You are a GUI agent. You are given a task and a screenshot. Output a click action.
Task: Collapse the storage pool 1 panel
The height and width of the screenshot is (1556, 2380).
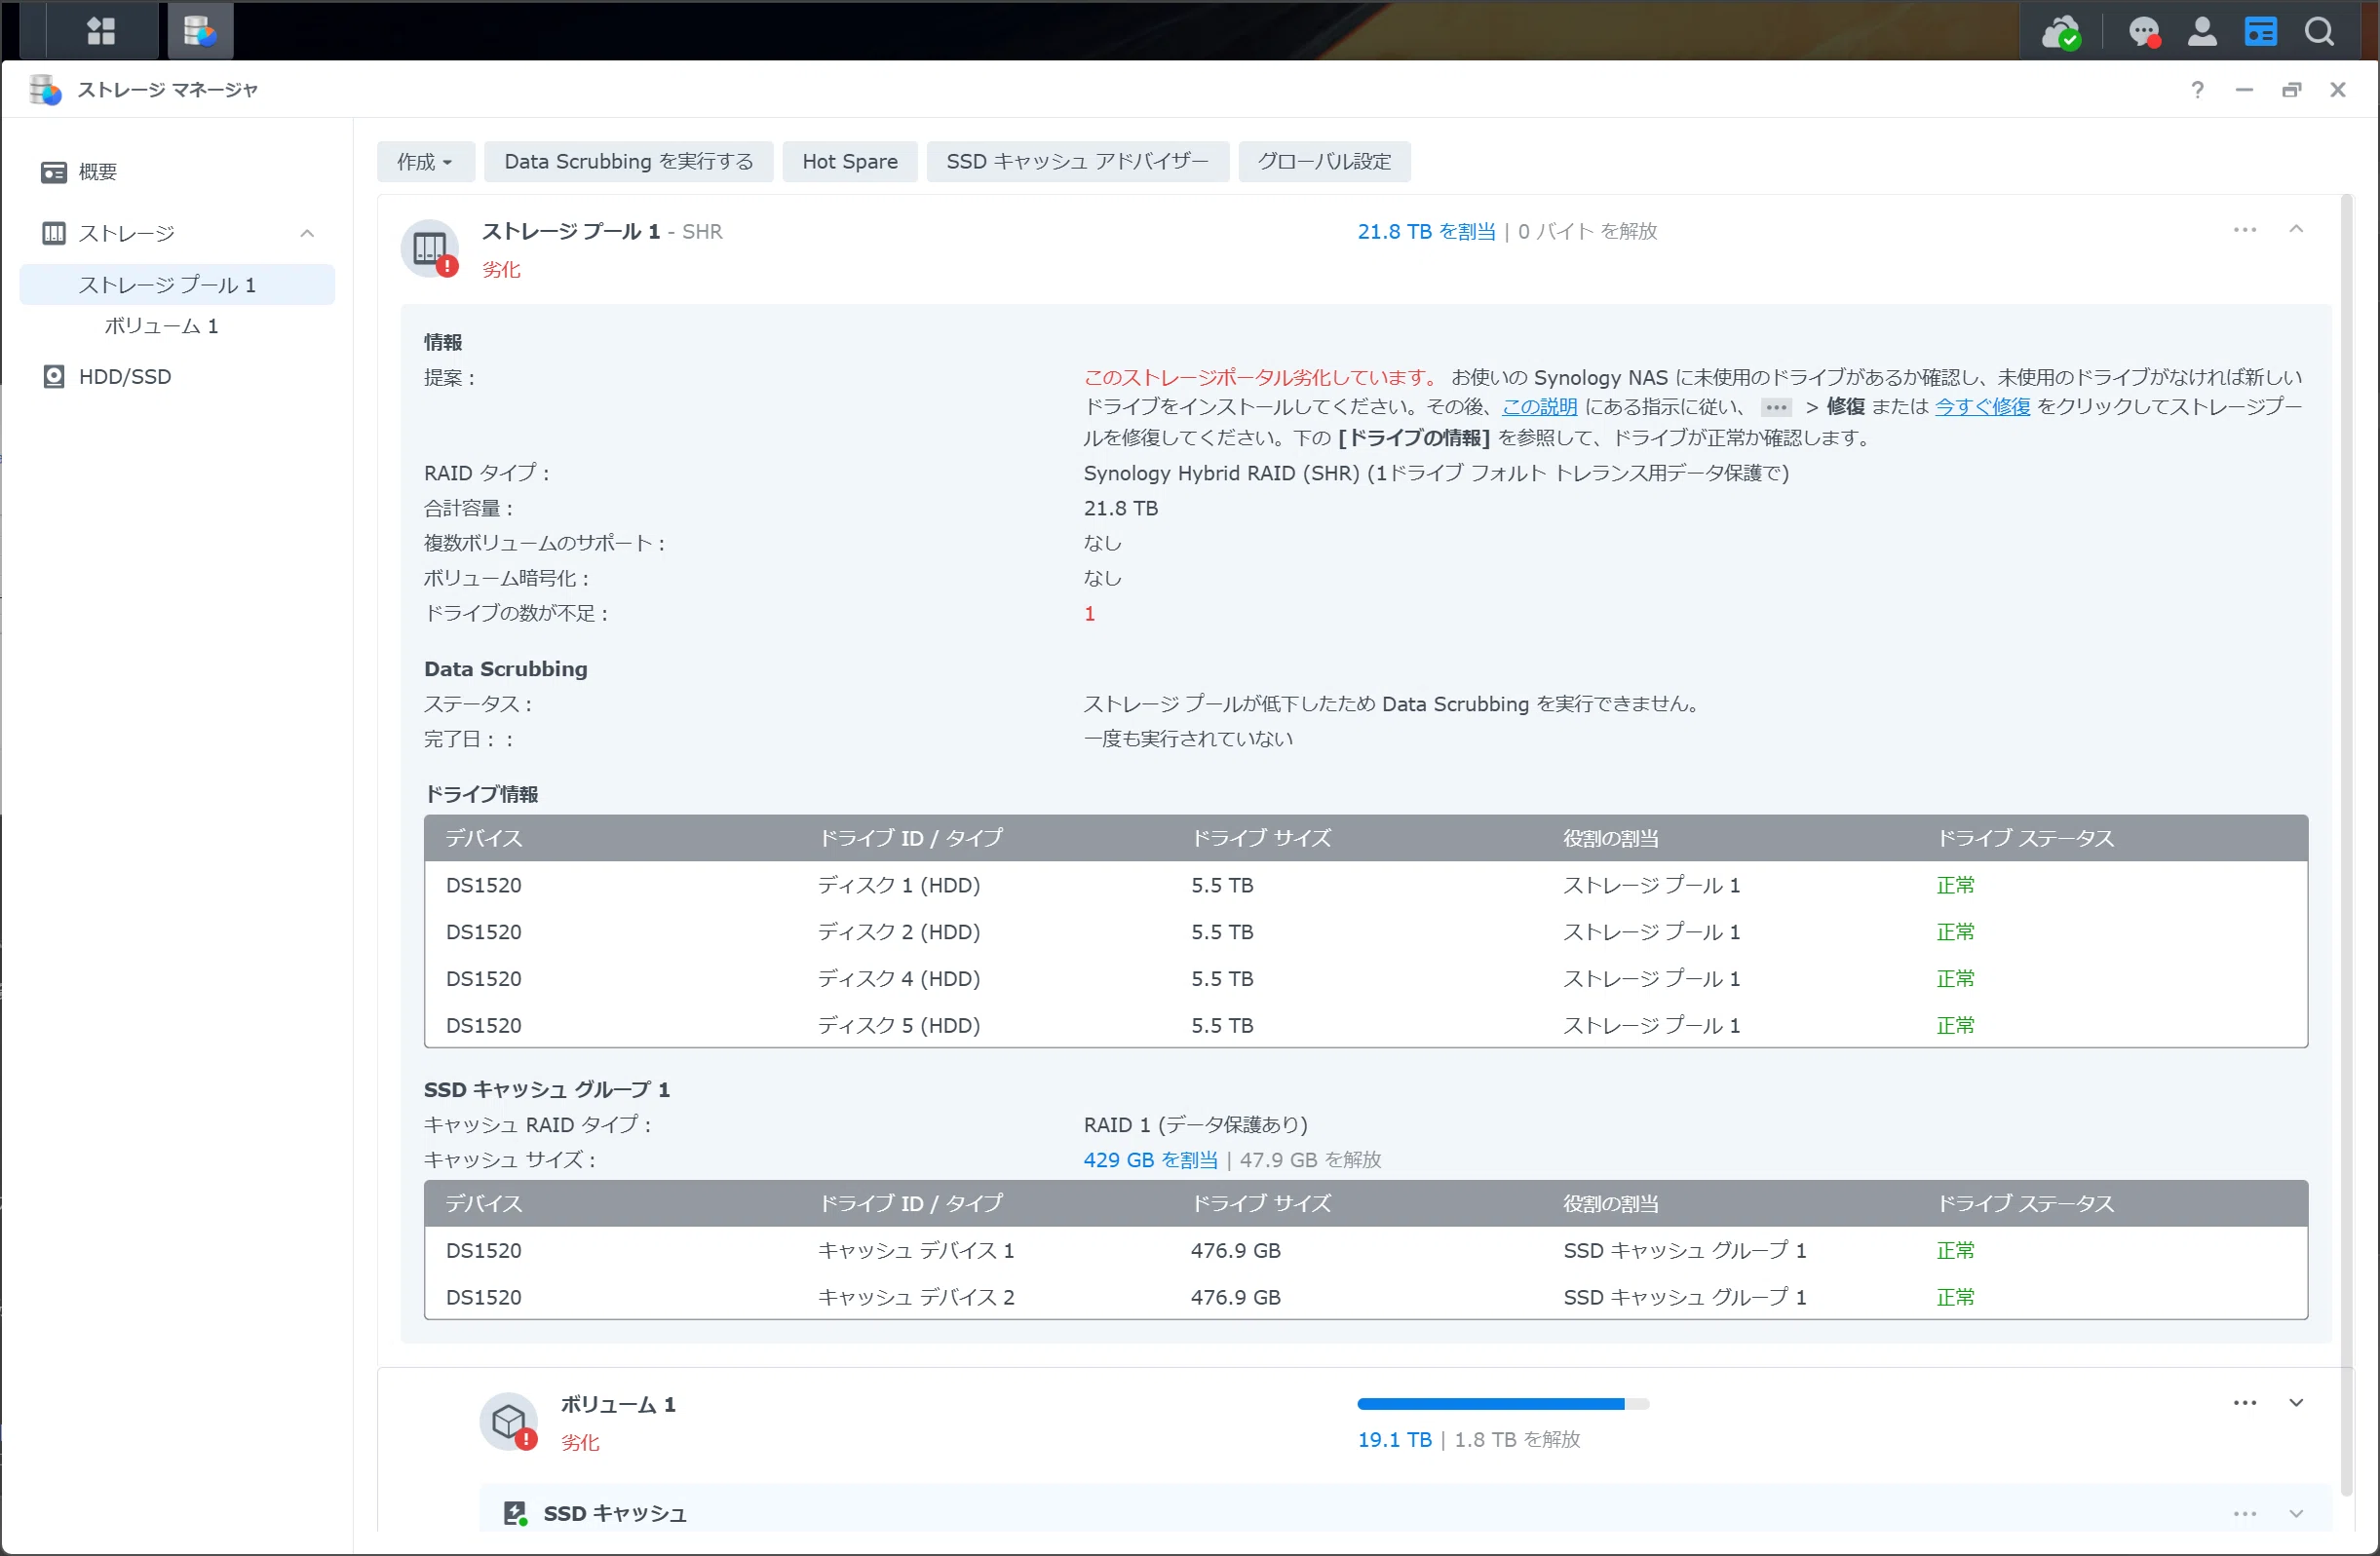click(x=2296, y=229)
